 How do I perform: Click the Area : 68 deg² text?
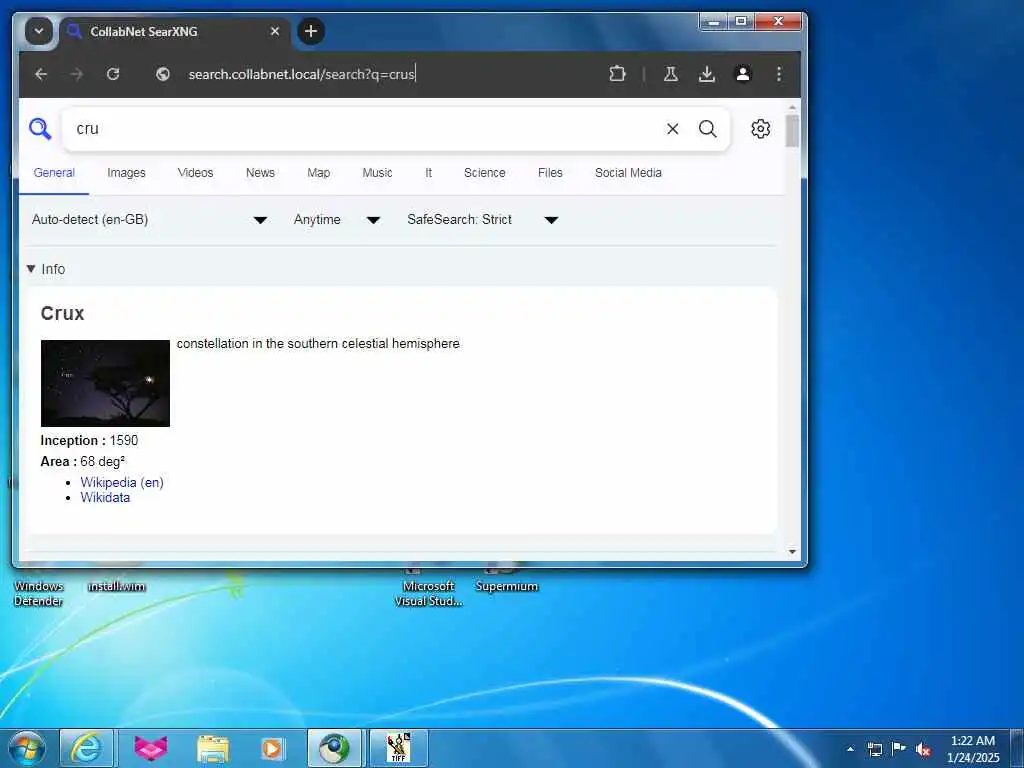point(83,462)
